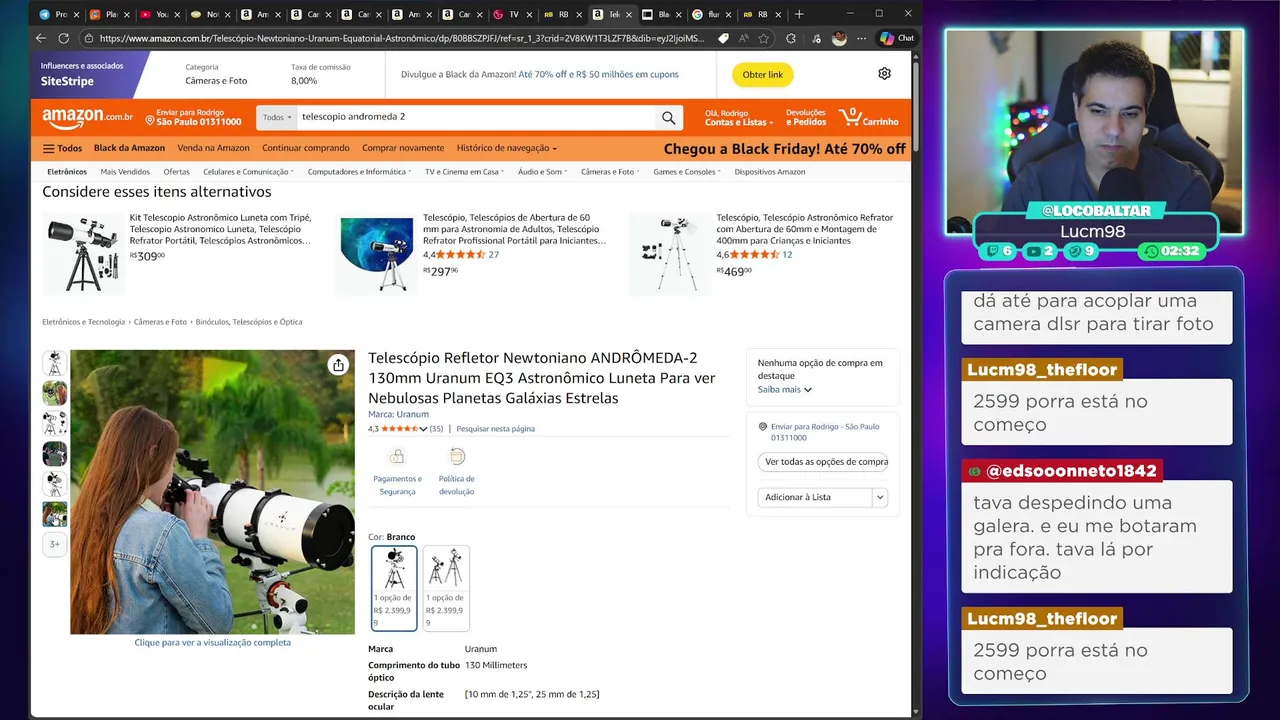Expand the Saiba mais chevron
The height and width of the screenshot is (720, 1280).
[808, 390]
